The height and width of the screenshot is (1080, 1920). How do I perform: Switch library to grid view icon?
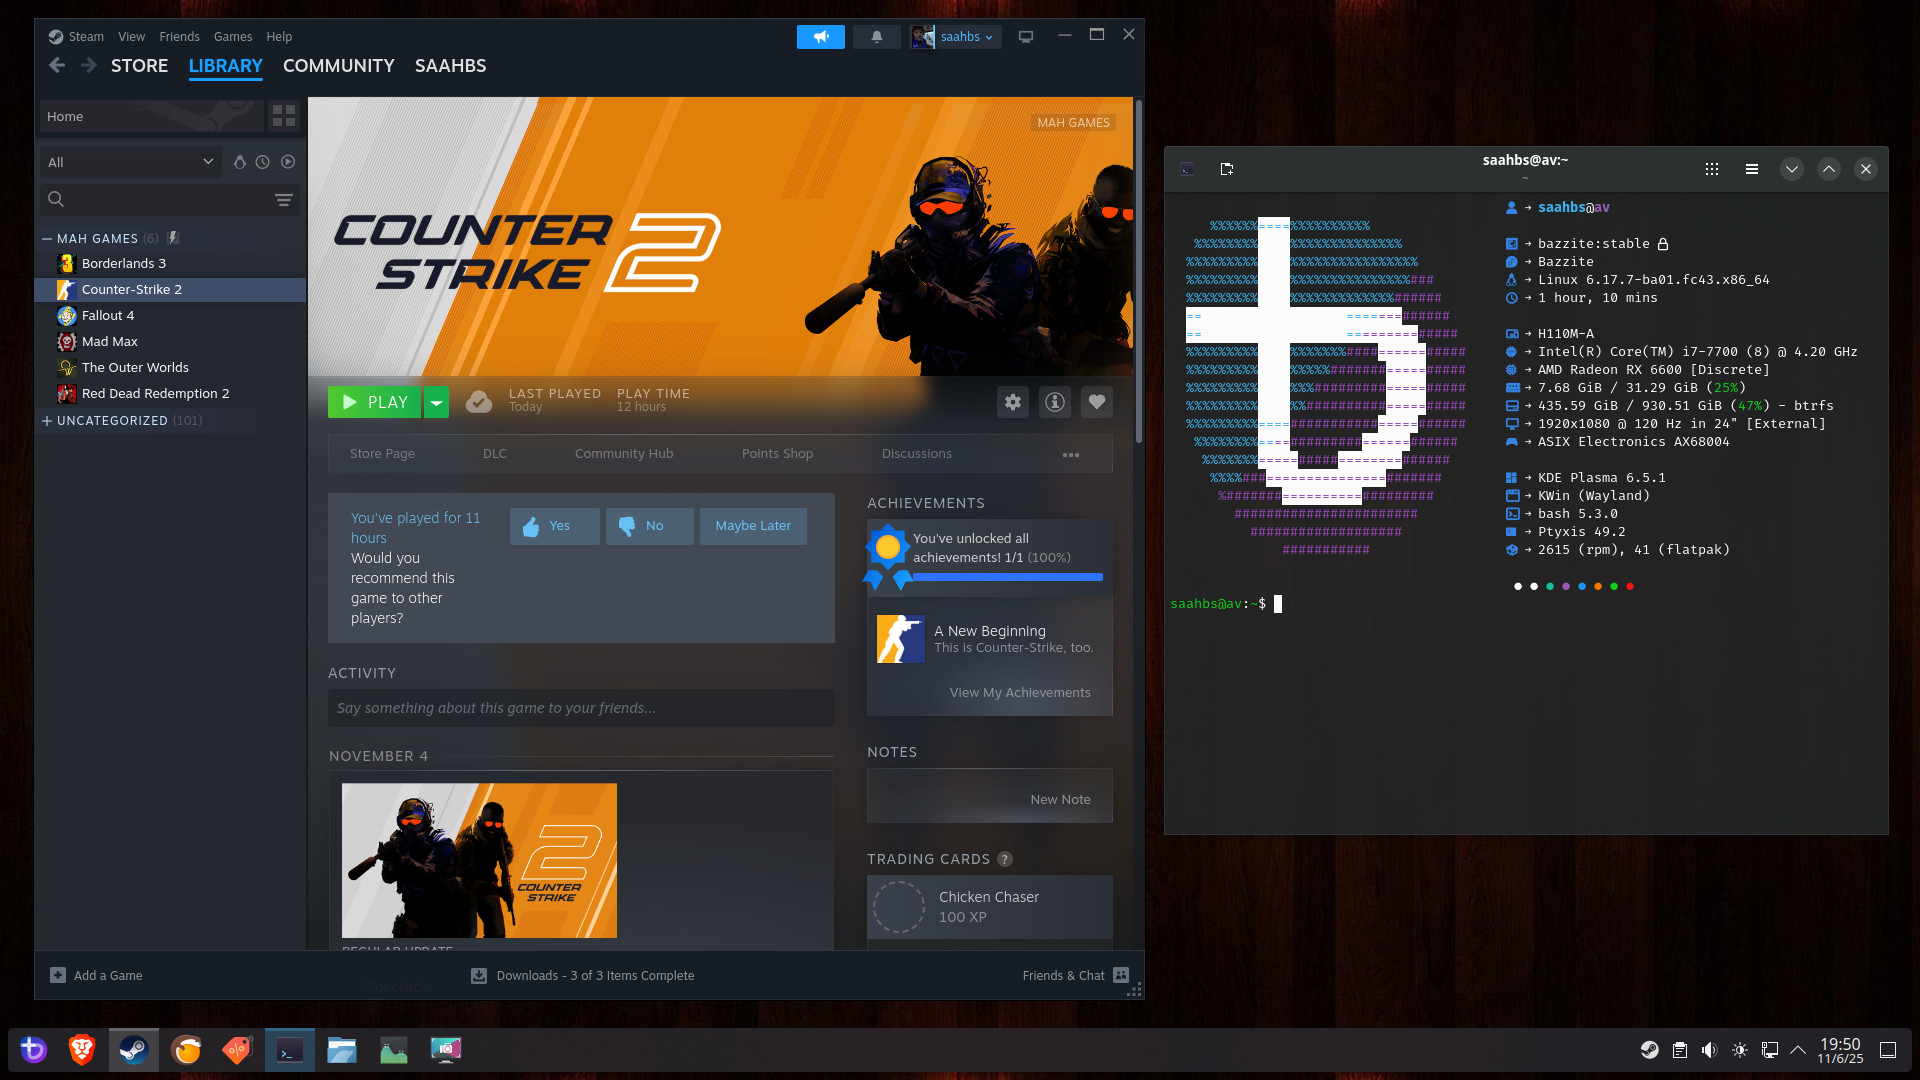pos(284,116)
